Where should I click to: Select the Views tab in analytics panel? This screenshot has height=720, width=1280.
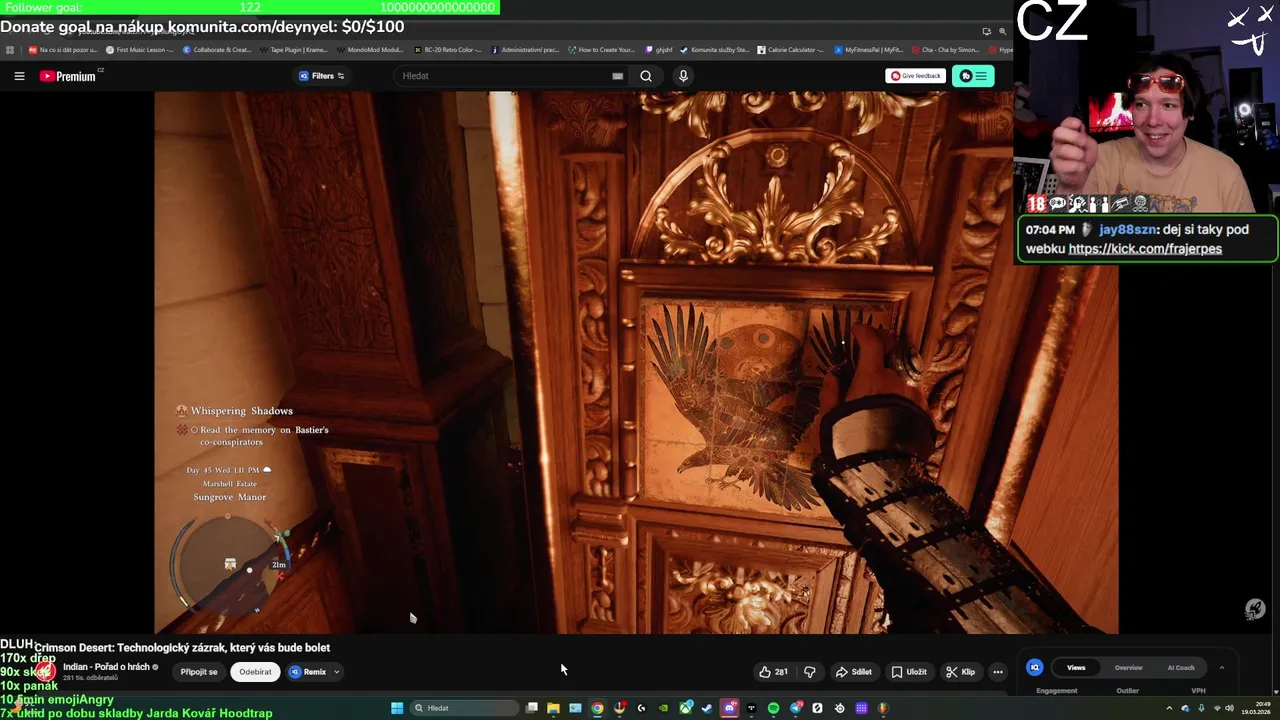[1076, 667]
